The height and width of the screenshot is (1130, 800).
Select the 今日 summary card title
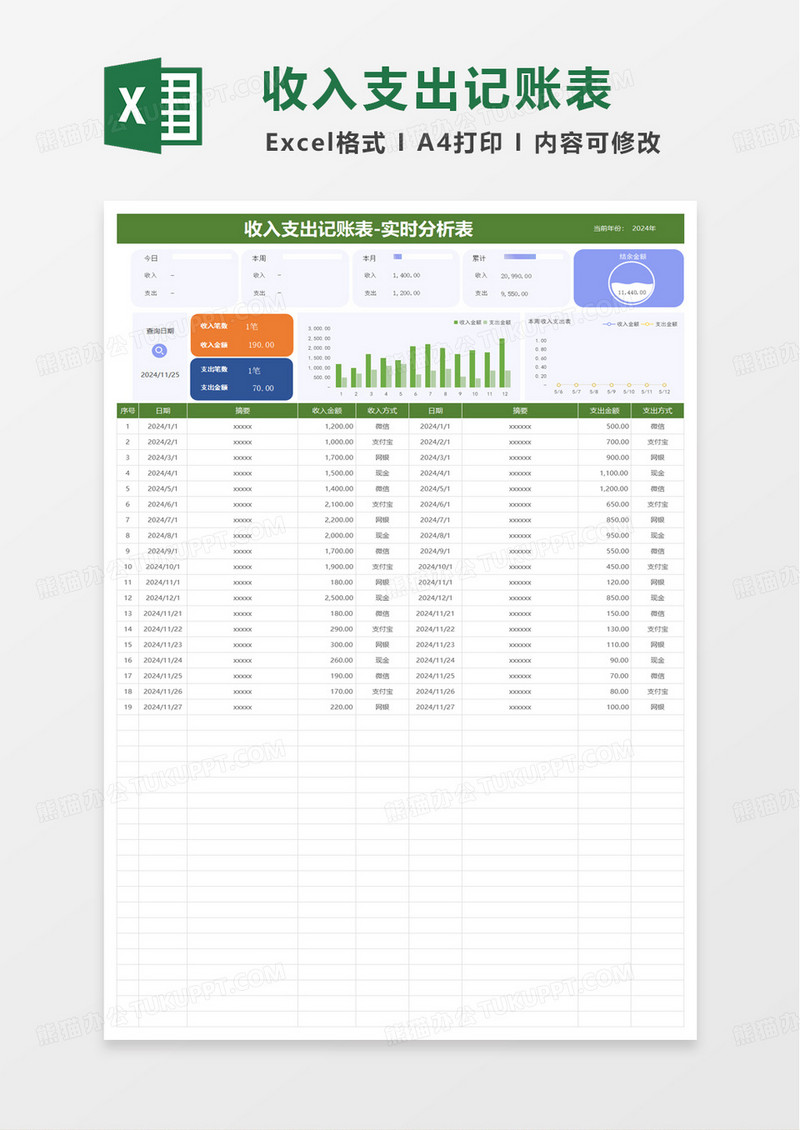[151, 258]
